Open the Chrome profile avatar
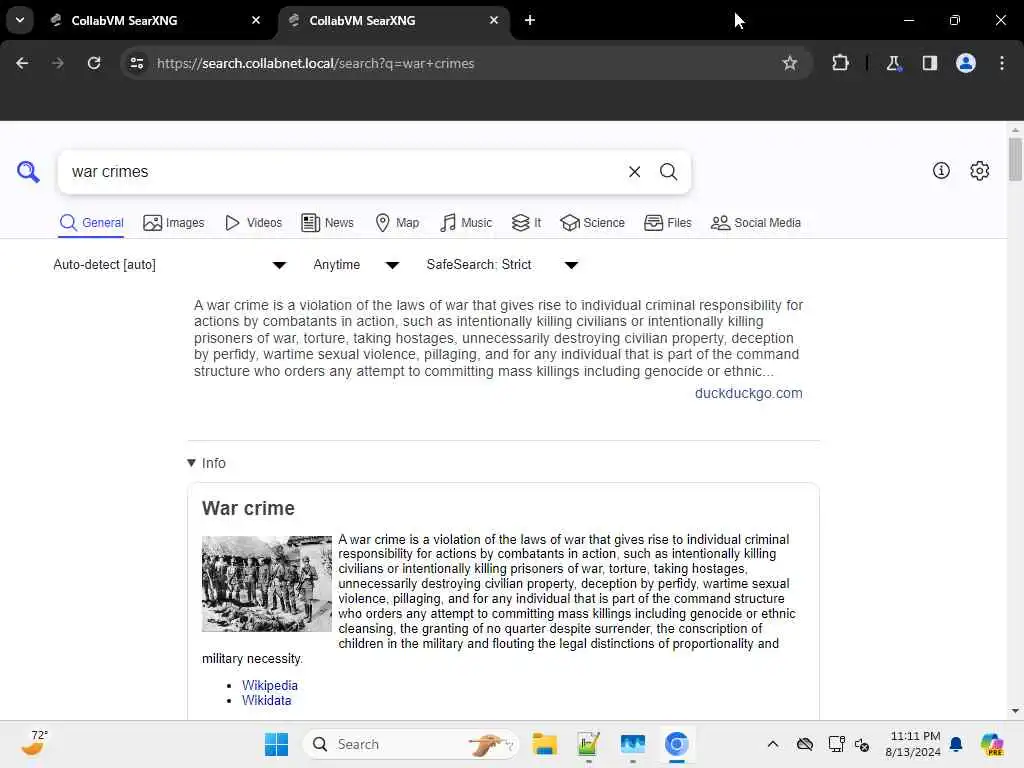 [965, 63]
